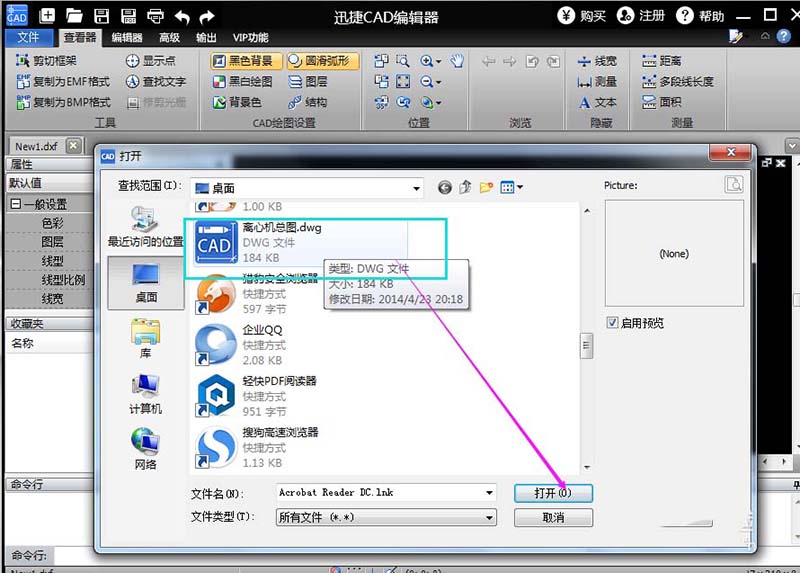The width and height of the screenshot is (800, 573).
Task: Select 计算机 in dialog sidebar
Action: coord(145,393)
